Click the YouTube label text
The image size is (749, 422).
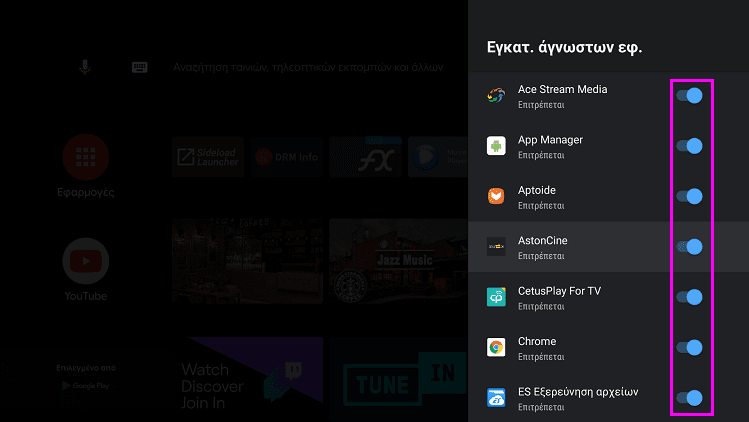pos(86,296)
